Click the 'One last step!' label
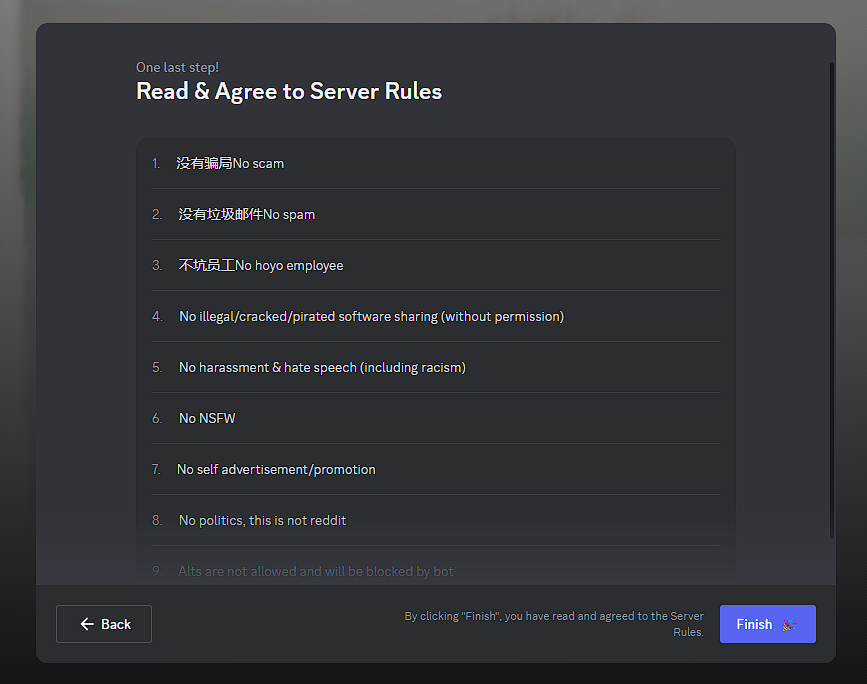 [177, 67]
